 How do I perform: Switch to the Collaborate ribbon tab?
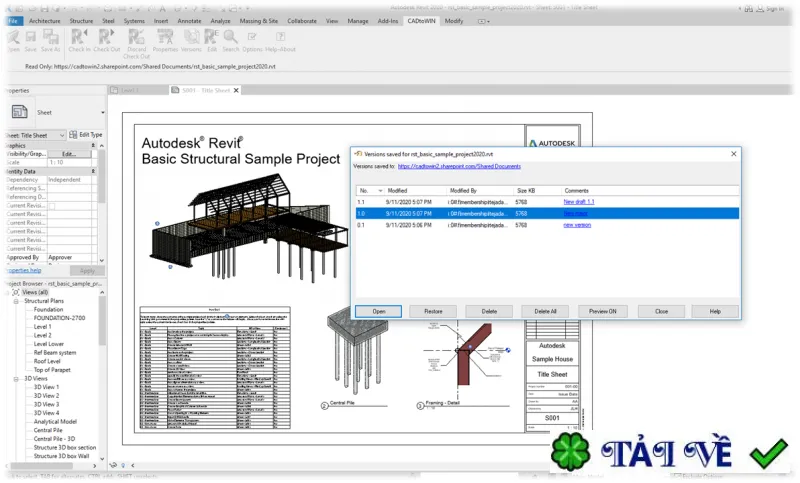[x=302, y=21]
